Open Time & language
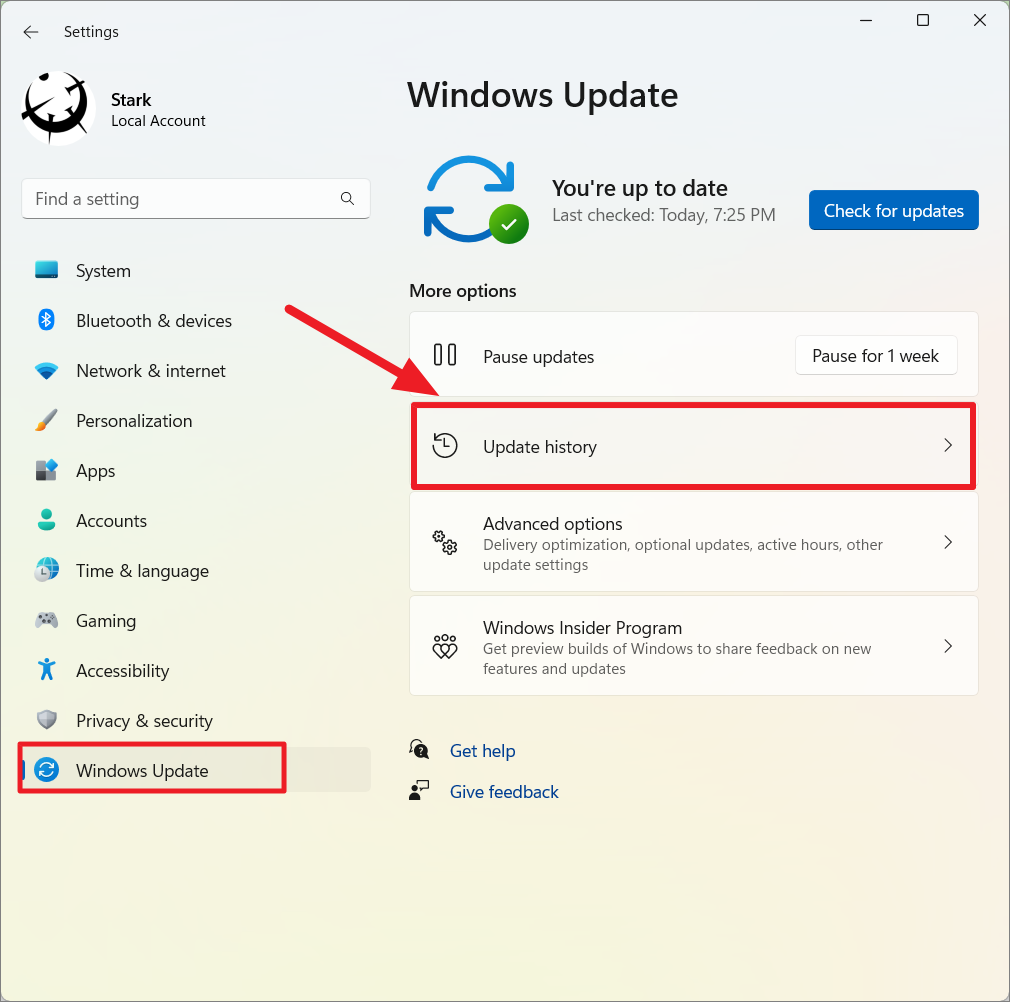The width and height of the screenshot is (1010, 1002). tap(196, 571)
